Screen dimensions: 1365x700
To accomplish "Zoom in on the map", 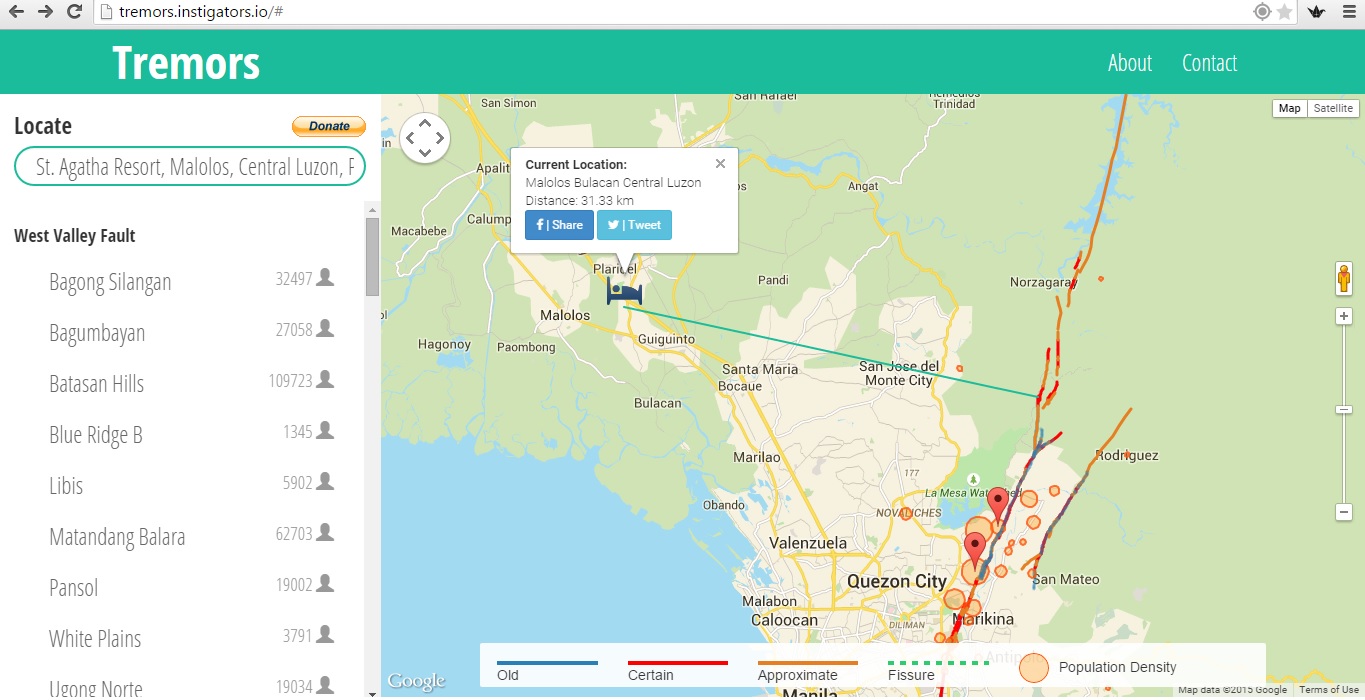I will (x=1344, y=316).
